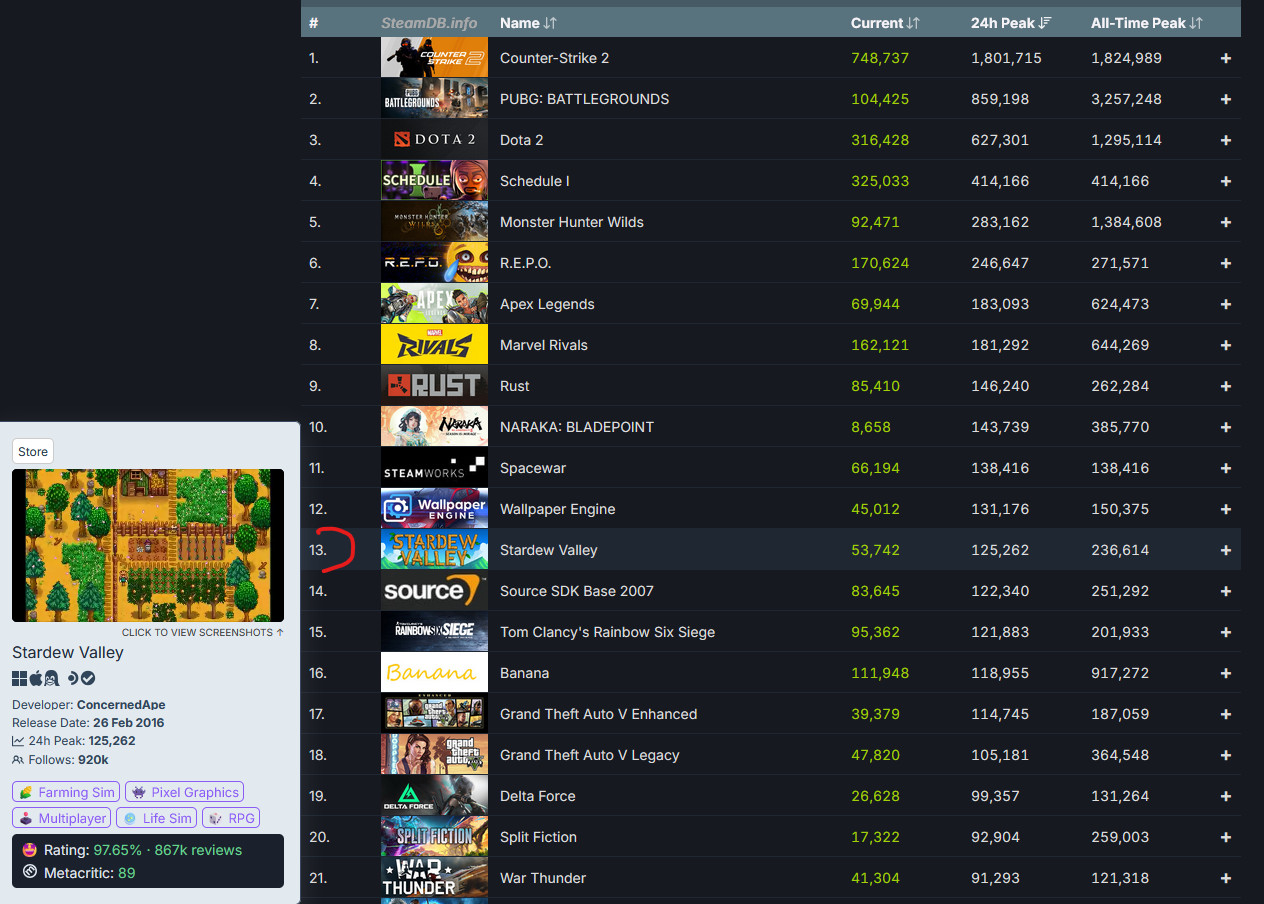Image resolution: width=1264 pixels, height=904 pixels.
Task: Click PUBG 24h peak value '859,198'
Action: (1000, 99)
